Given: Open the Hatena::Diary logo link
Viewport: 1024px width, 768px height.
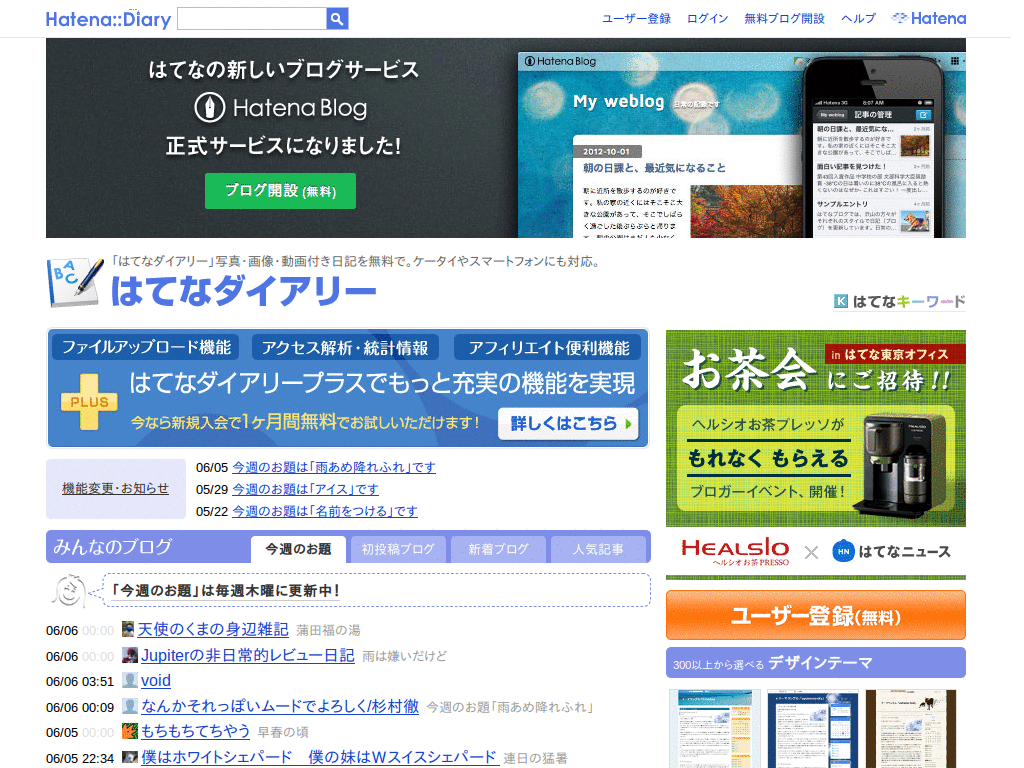Looking at the screenshot, I should (x=108, y=20).
